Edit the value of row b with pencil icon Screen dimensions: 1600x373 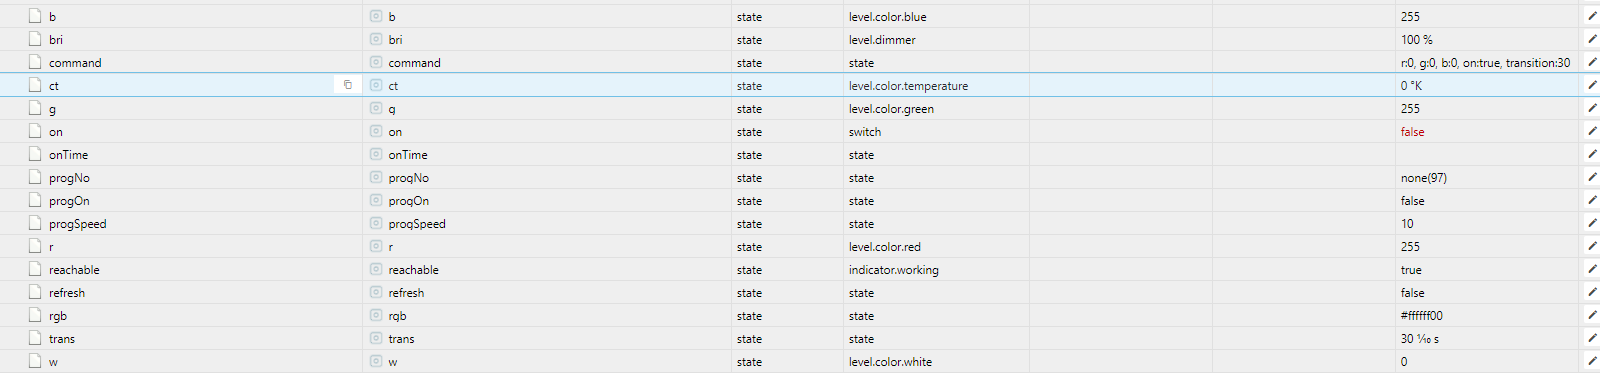1592,16
